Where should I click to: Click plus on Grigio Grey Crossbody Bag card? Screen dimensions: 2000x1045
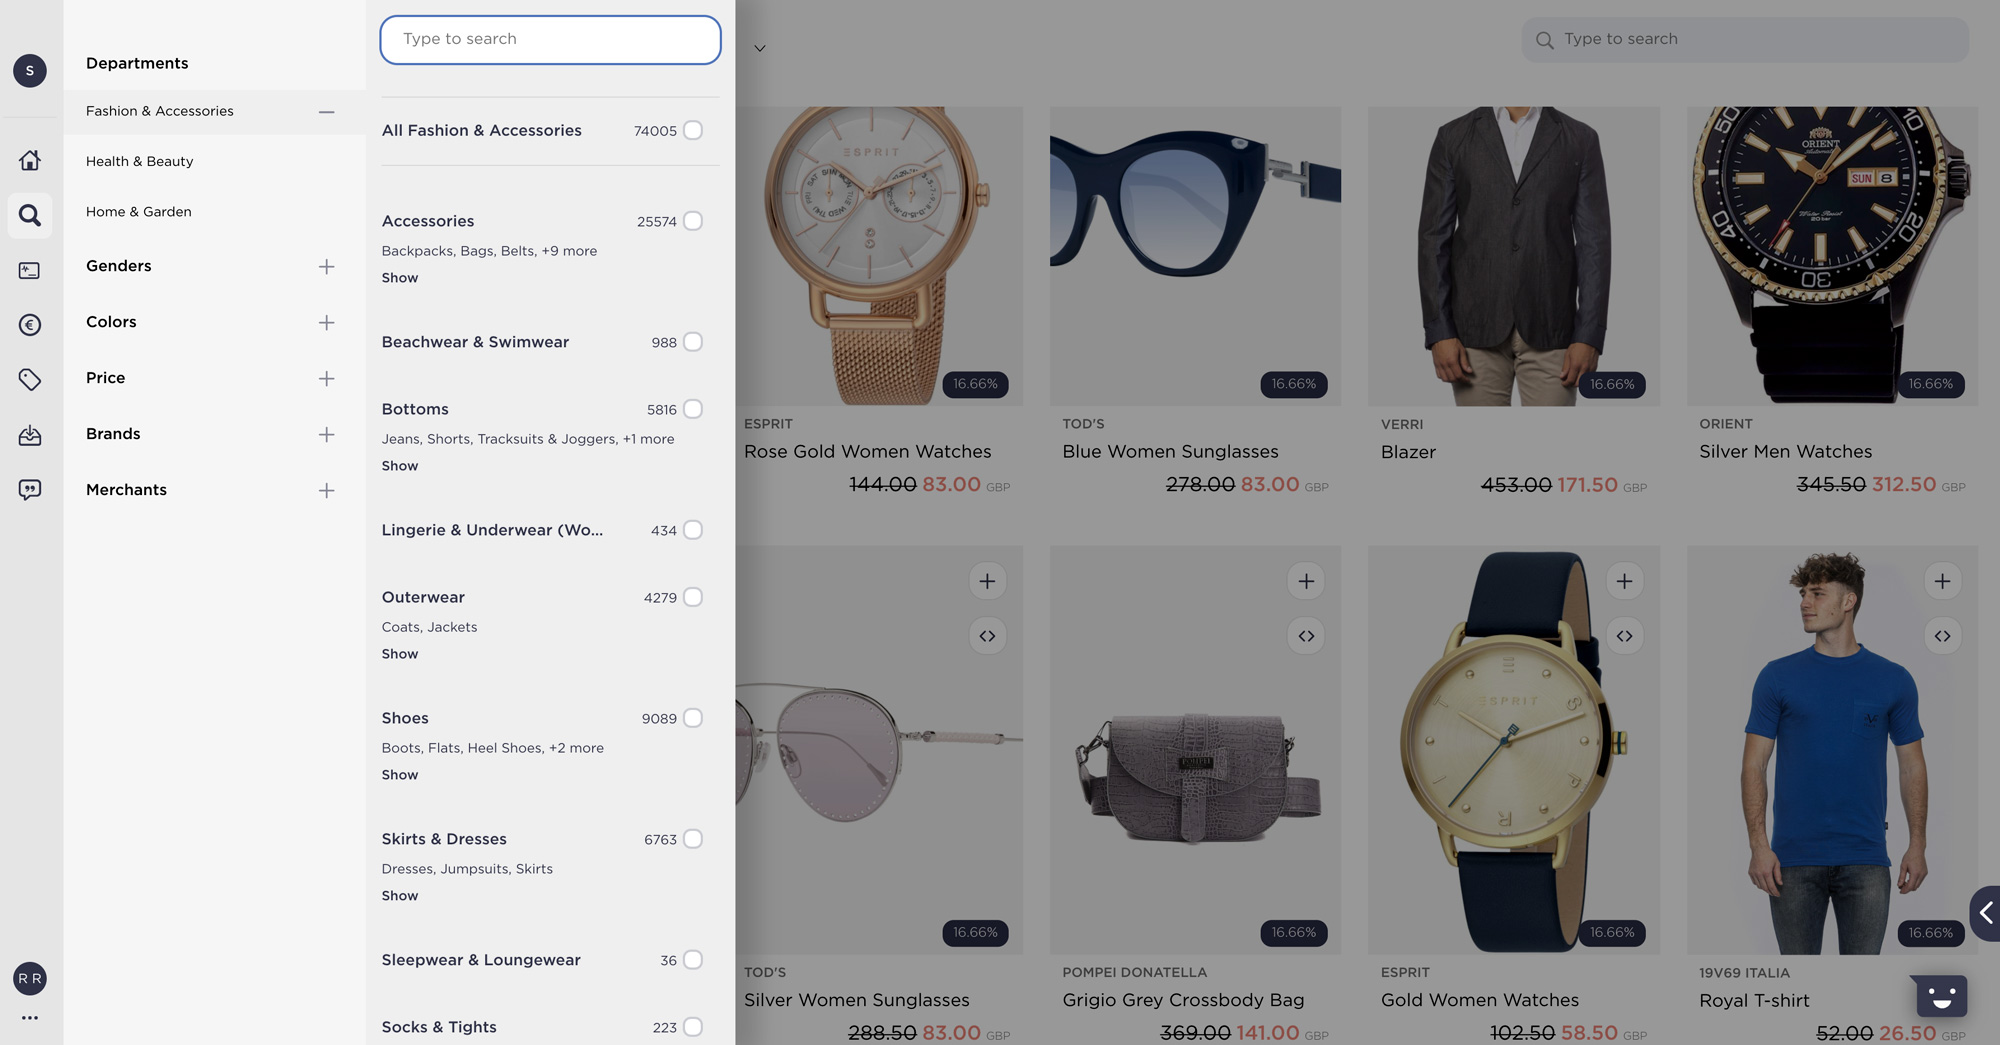(1306, 581)
